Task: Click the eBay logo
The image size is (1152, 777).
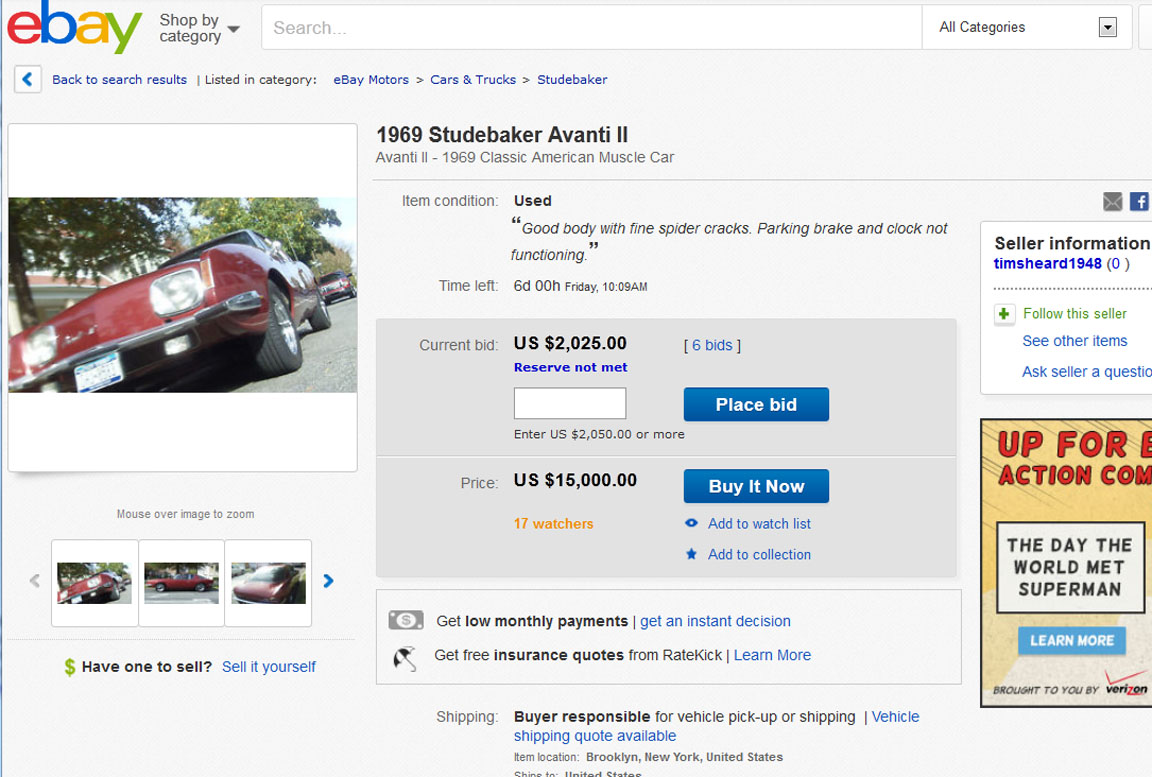Action: [x=74, y=27]
